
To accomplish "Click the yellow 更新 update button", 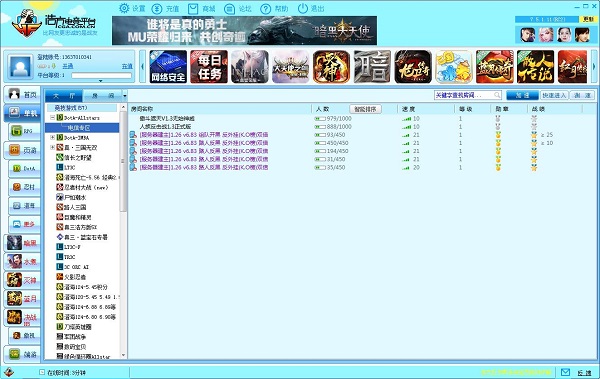I will pos(588,19).
